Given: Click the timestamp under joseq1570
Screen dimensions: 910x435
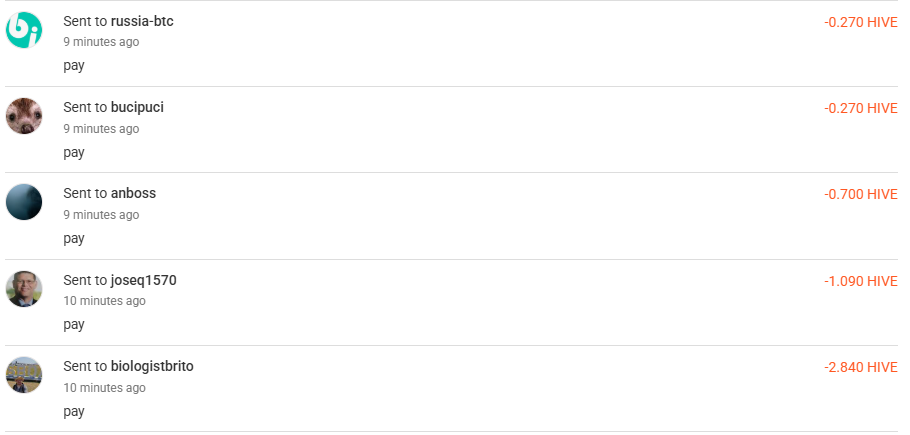Looking at the screenshot, I should coord(104,301).
